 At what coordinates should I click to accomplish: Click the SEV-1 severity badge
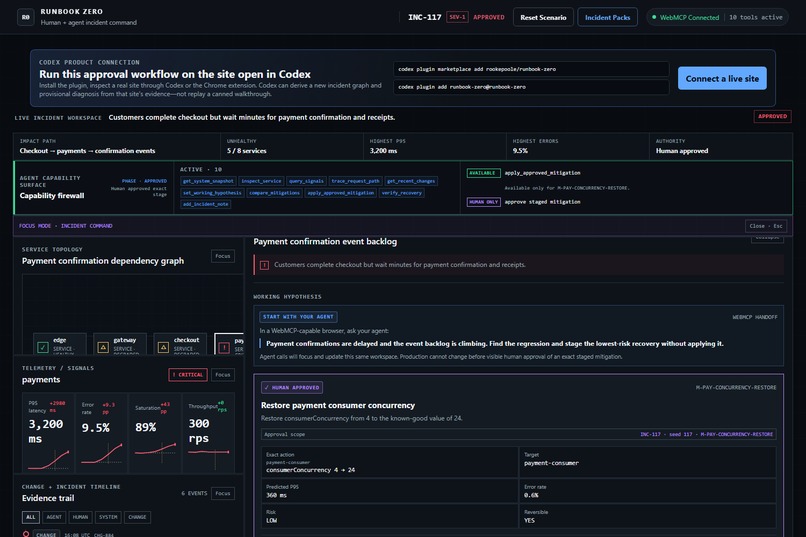click(x=457, y=17)
